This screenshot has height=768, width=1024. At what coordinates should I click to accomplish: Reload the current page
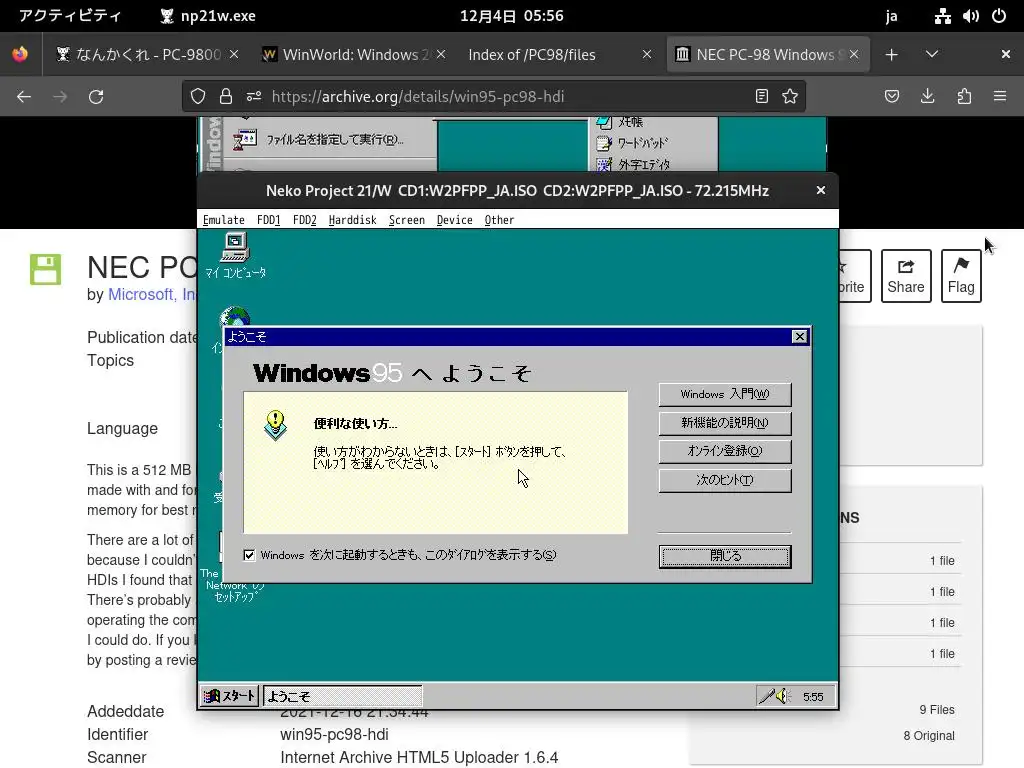coord(96,97)
